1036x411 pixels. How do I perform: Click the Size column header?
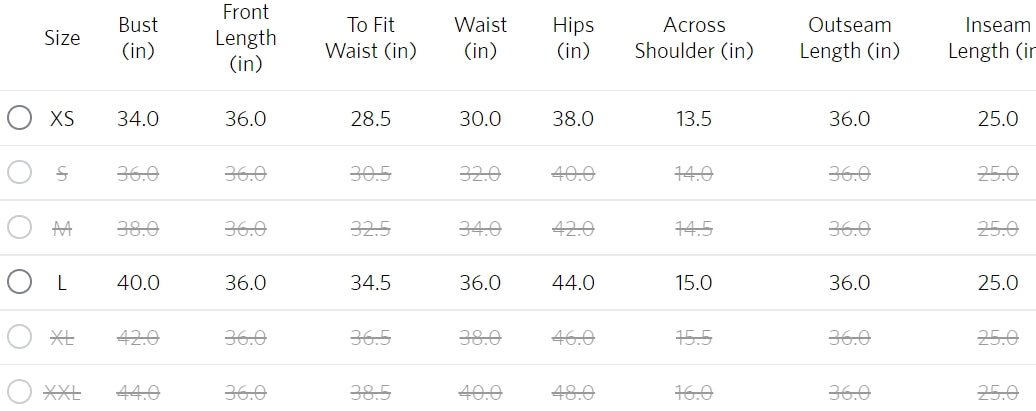point(62,38)
